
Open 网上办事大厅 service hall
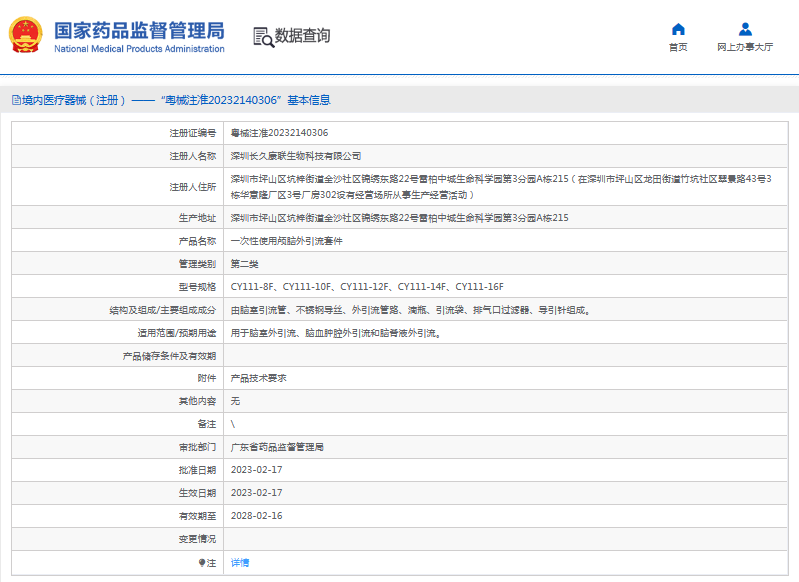pyautogui.click(x=745, y=47)
